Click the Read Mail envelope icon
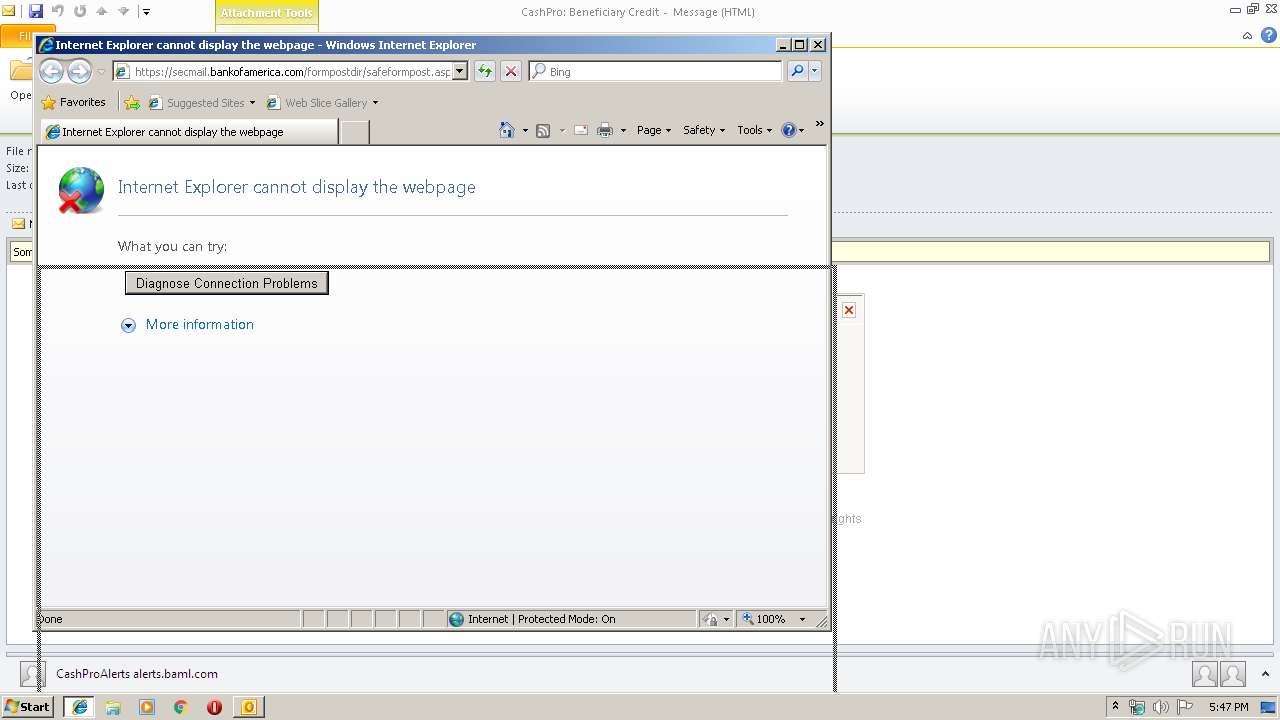 click(x=581, y=130)
